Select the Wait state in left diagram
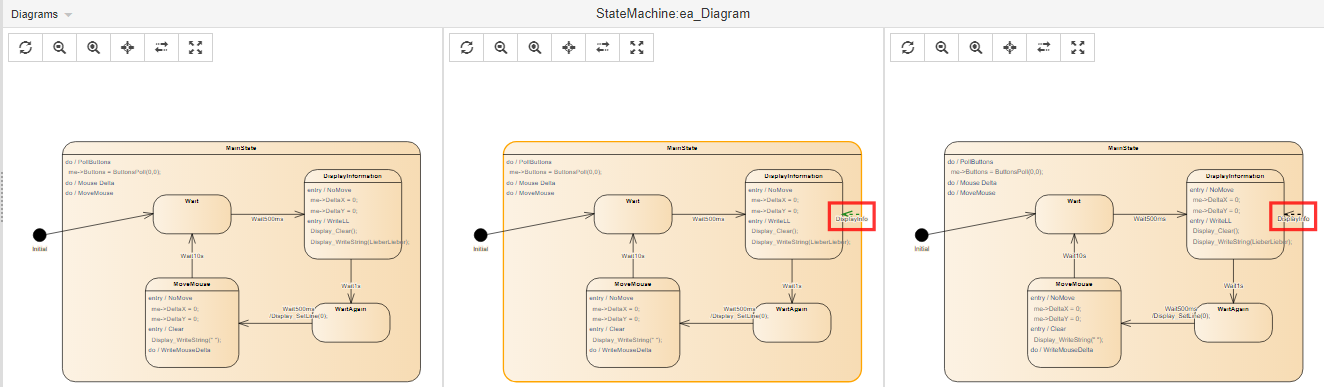The height and width of the screenshot is (387, 1324). click(x=191, y=215)
